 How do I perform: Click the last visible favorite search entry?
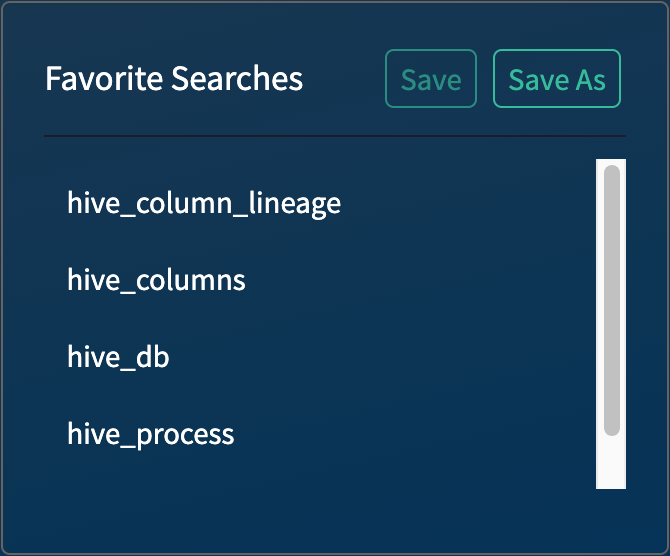151,434
